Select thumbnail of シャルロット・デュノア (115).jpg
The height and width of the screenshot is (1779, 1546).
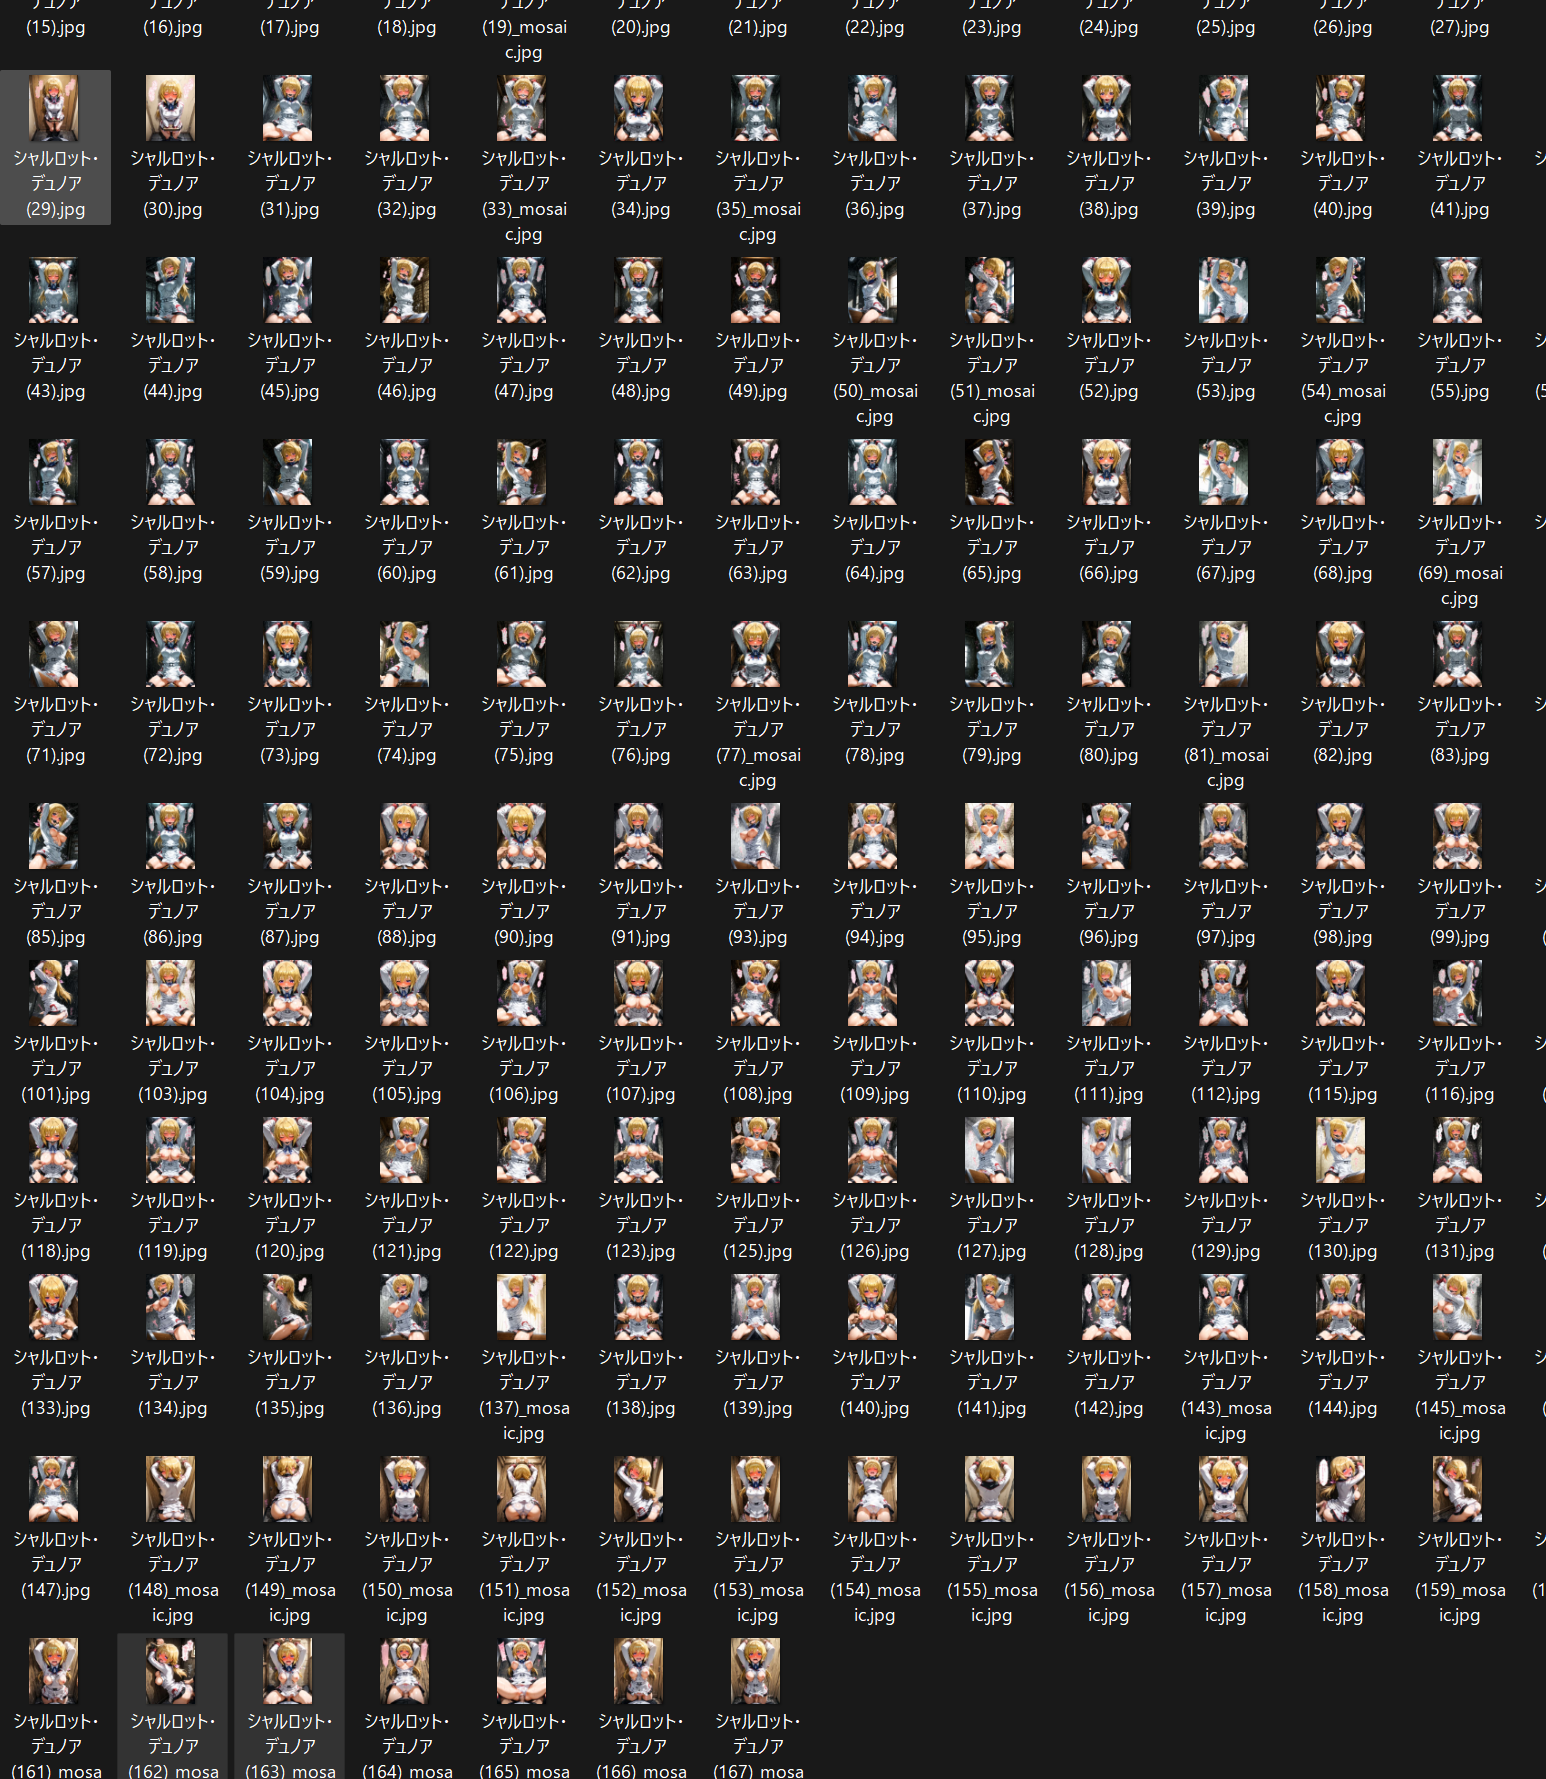(x=1341, y=993)
